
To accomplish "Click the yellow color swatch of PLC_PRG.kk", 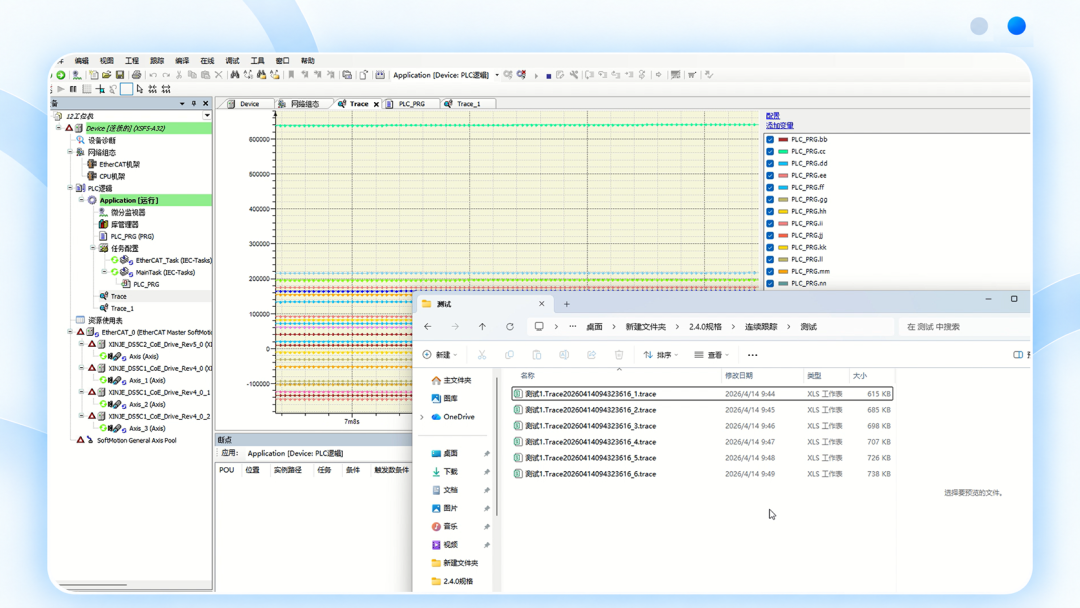I will 783,247.
